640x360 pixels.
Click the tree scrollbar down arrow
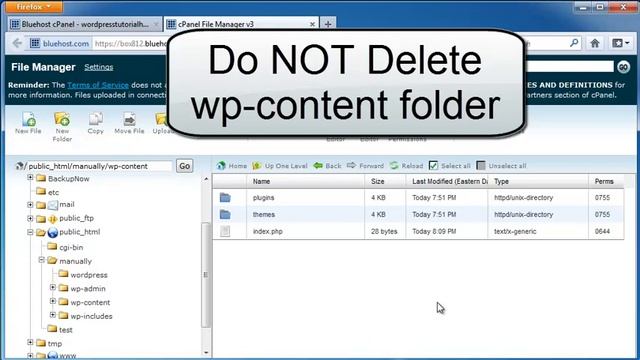pos(206,352)
